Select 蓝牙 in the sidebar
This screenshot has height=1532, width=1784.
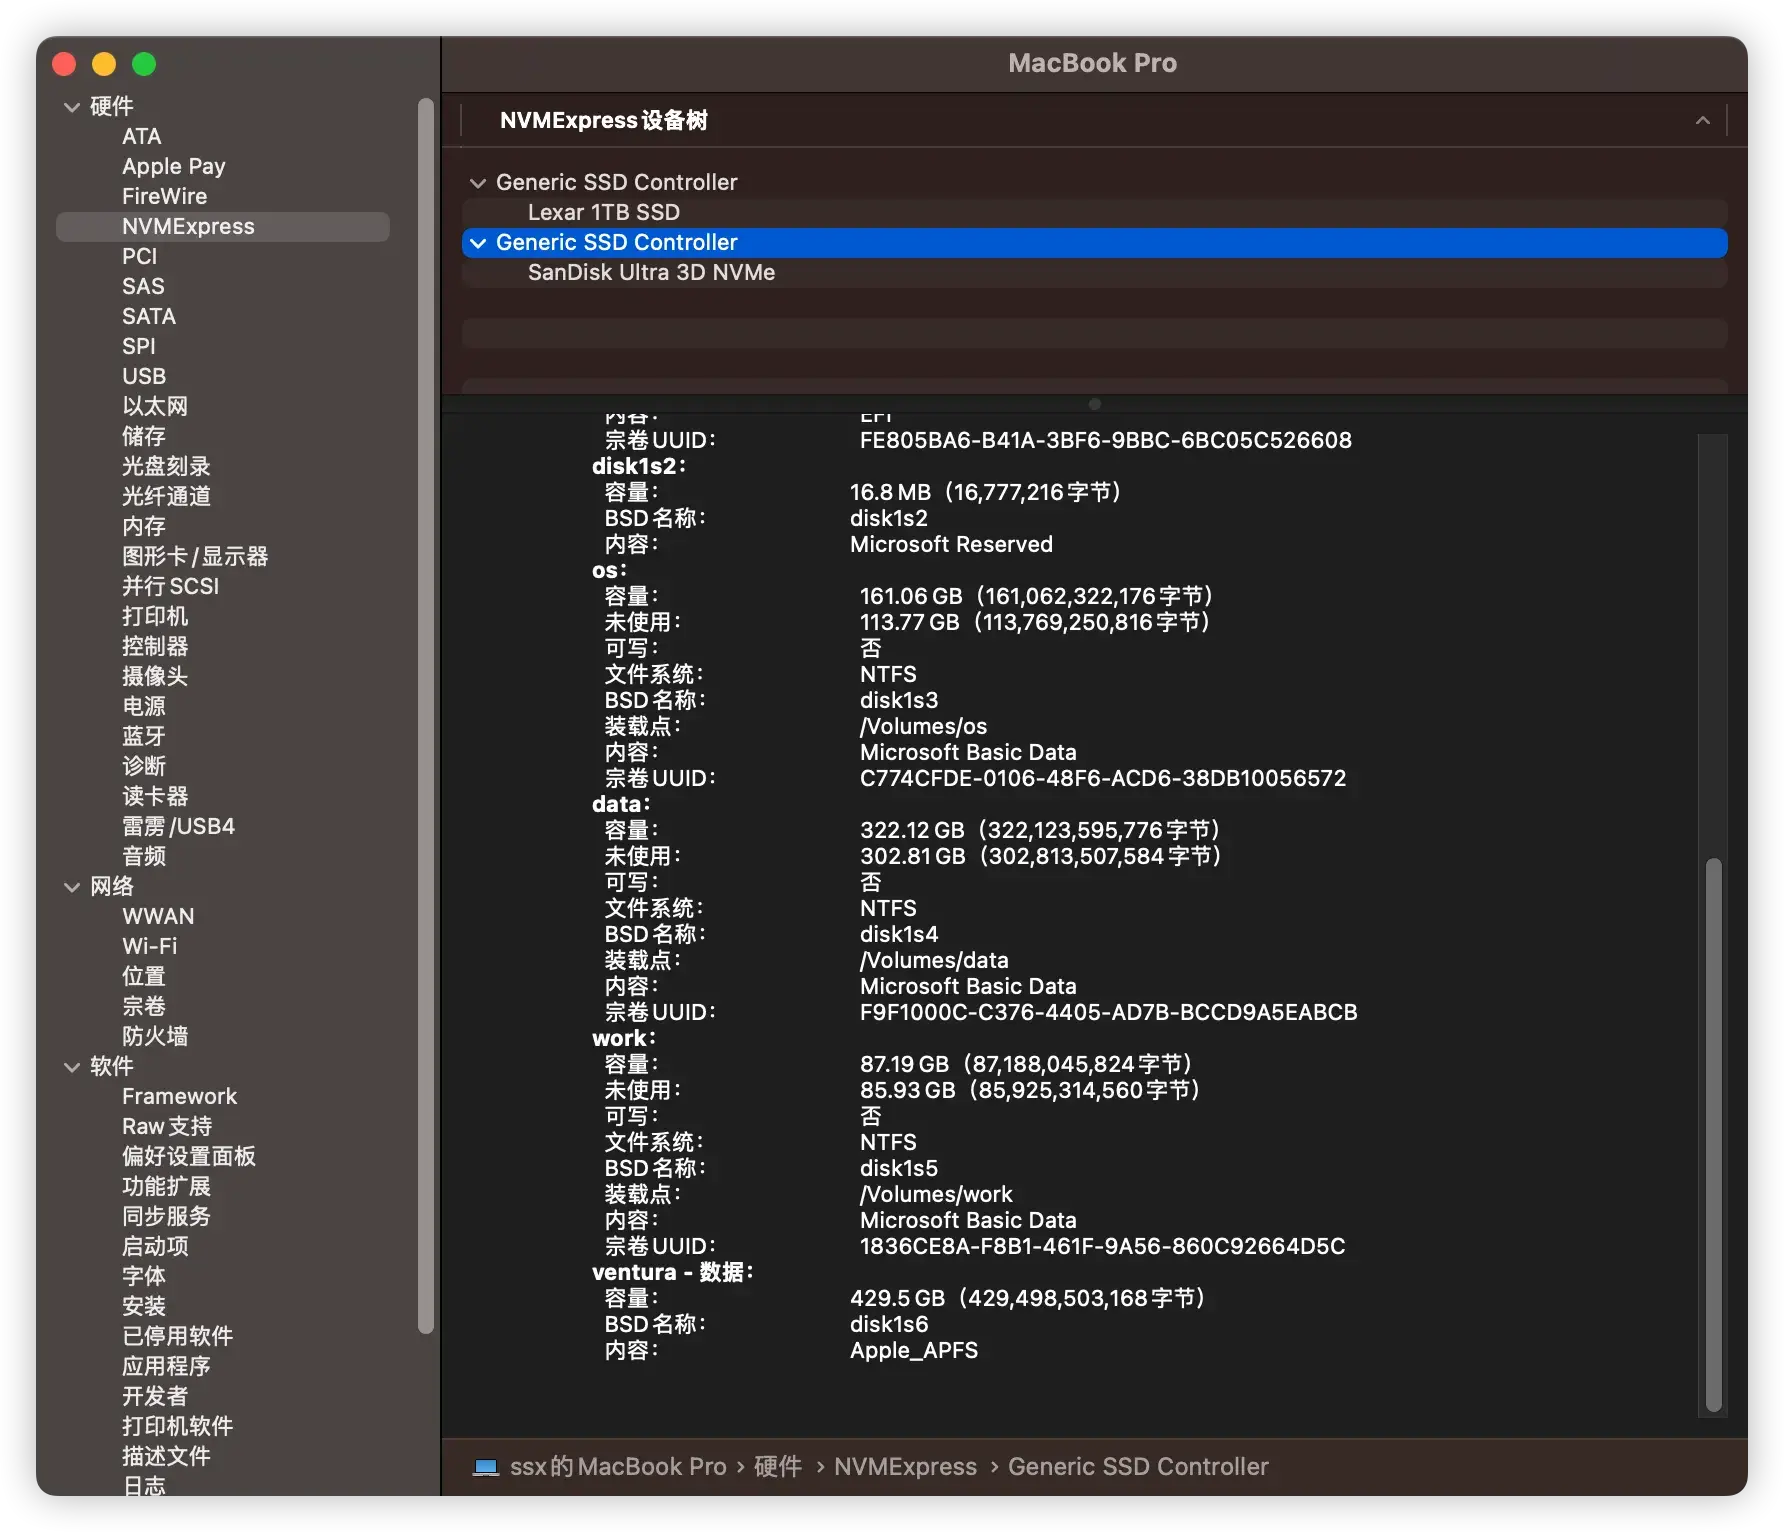click(x=144, y=737)
